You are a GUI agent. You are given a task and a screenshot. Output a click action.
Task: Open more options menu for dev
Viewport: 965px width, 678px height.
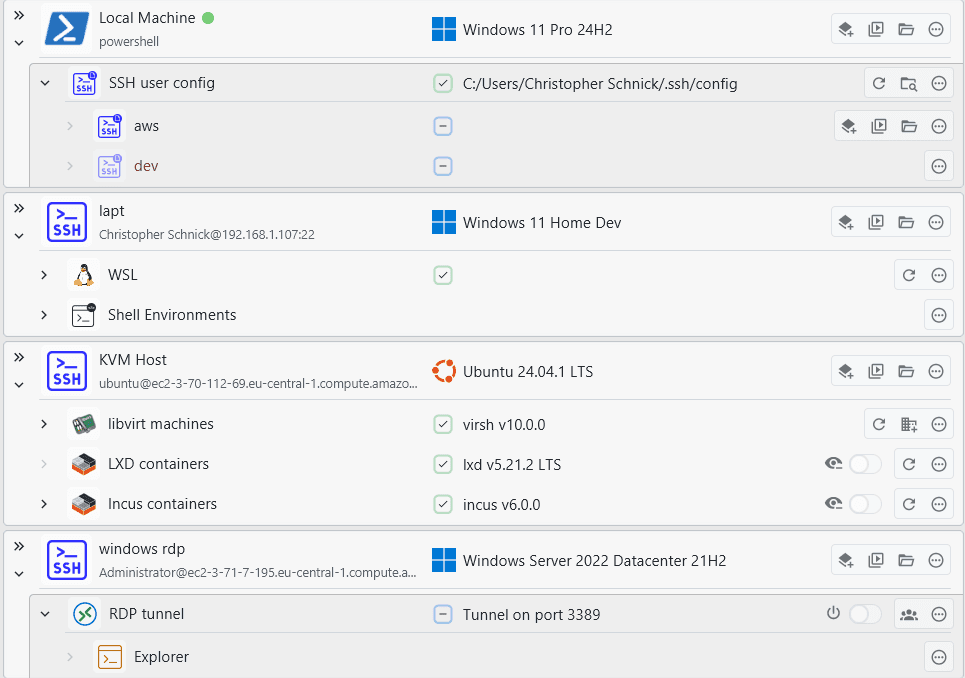tap(939, 166)
